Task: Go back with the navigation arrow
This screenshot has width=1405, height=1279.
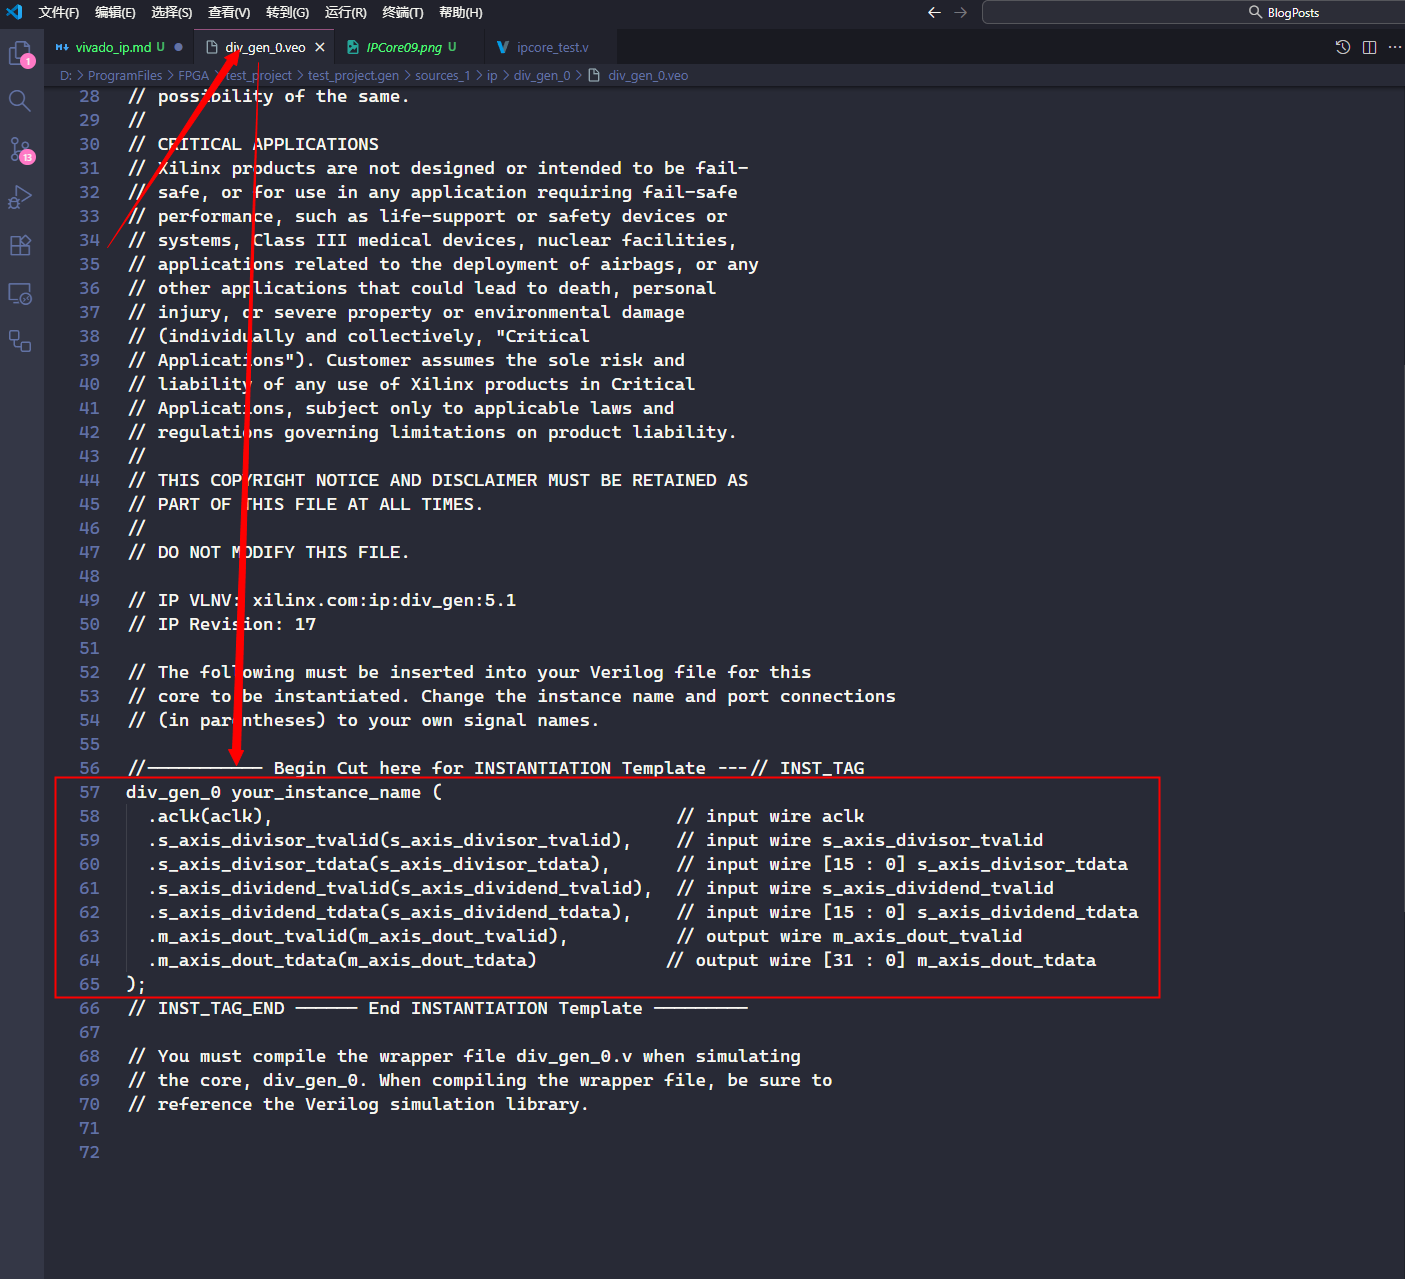Action: pyautogui.click(x=934, y=12)
